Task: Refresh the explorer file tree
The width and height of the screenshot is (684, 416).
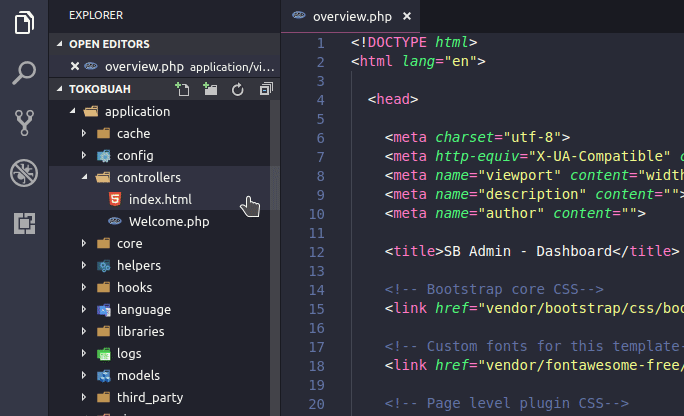Action: click(238, 89)
